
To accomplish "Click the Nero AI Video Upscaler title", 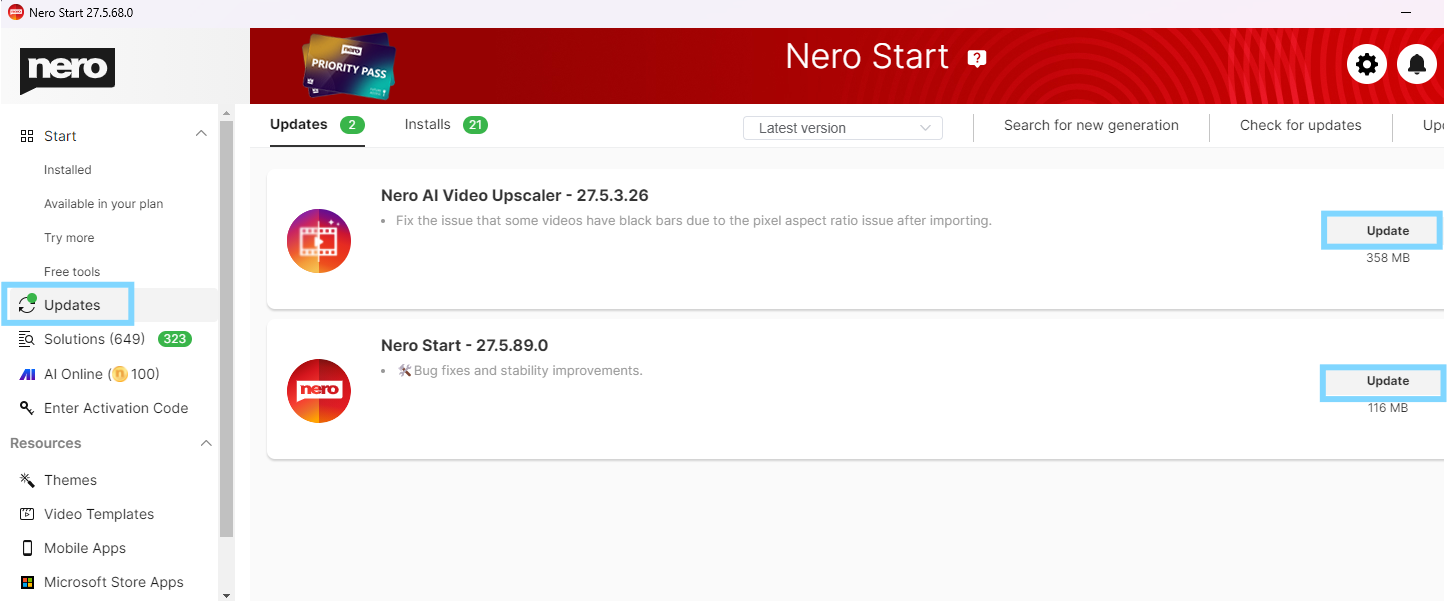I will [515, 195].
